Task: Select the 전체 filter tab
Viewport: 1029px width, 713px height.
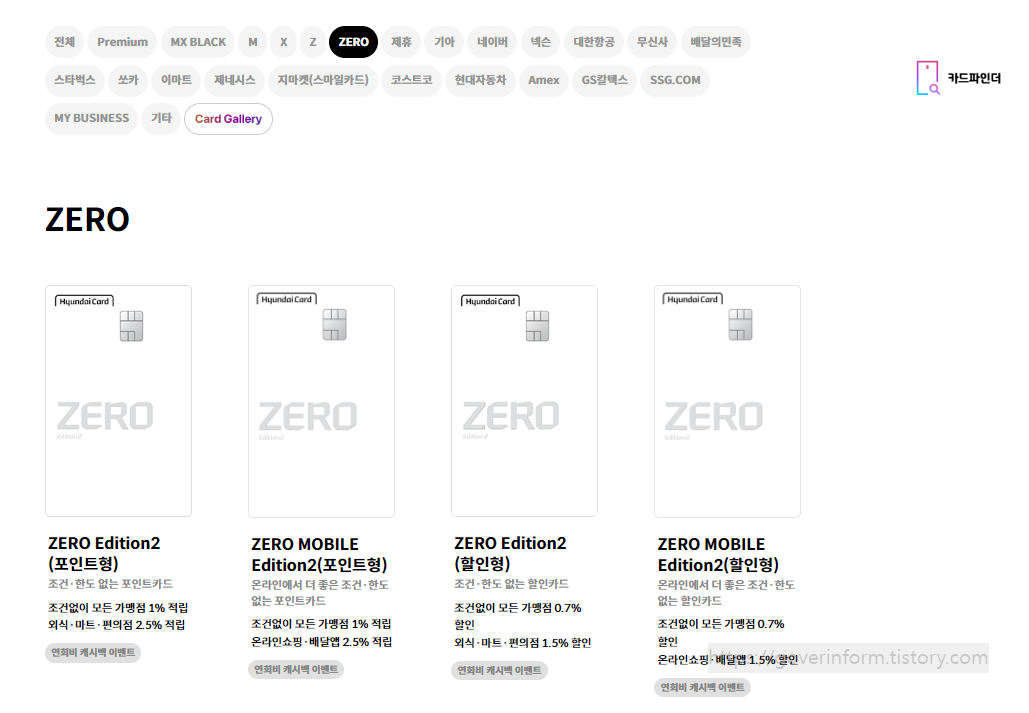Action: 64,42
